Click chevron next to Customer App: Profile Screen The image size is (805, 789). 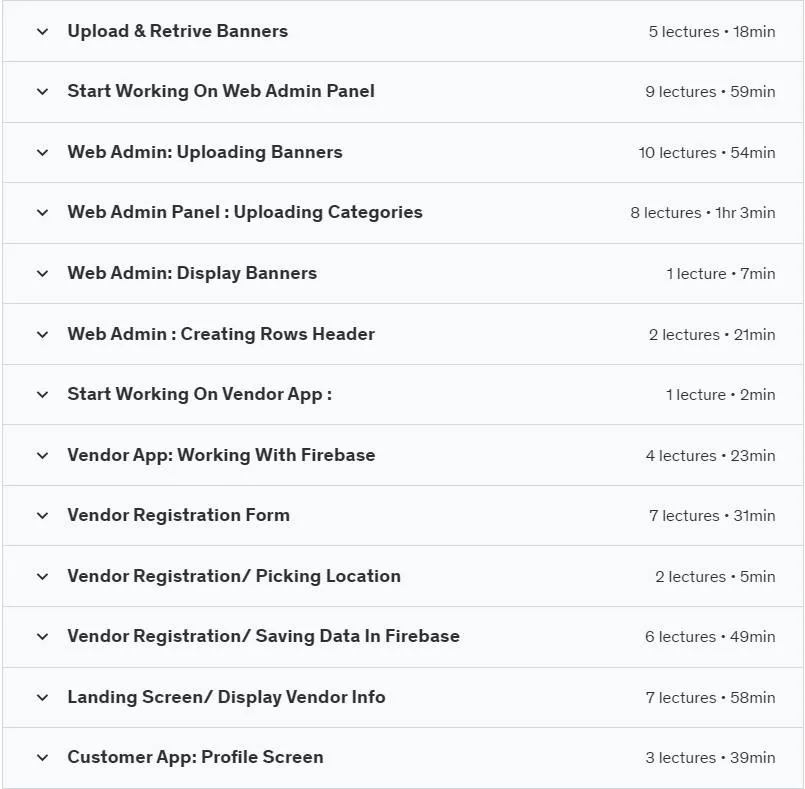coord(43,758)
